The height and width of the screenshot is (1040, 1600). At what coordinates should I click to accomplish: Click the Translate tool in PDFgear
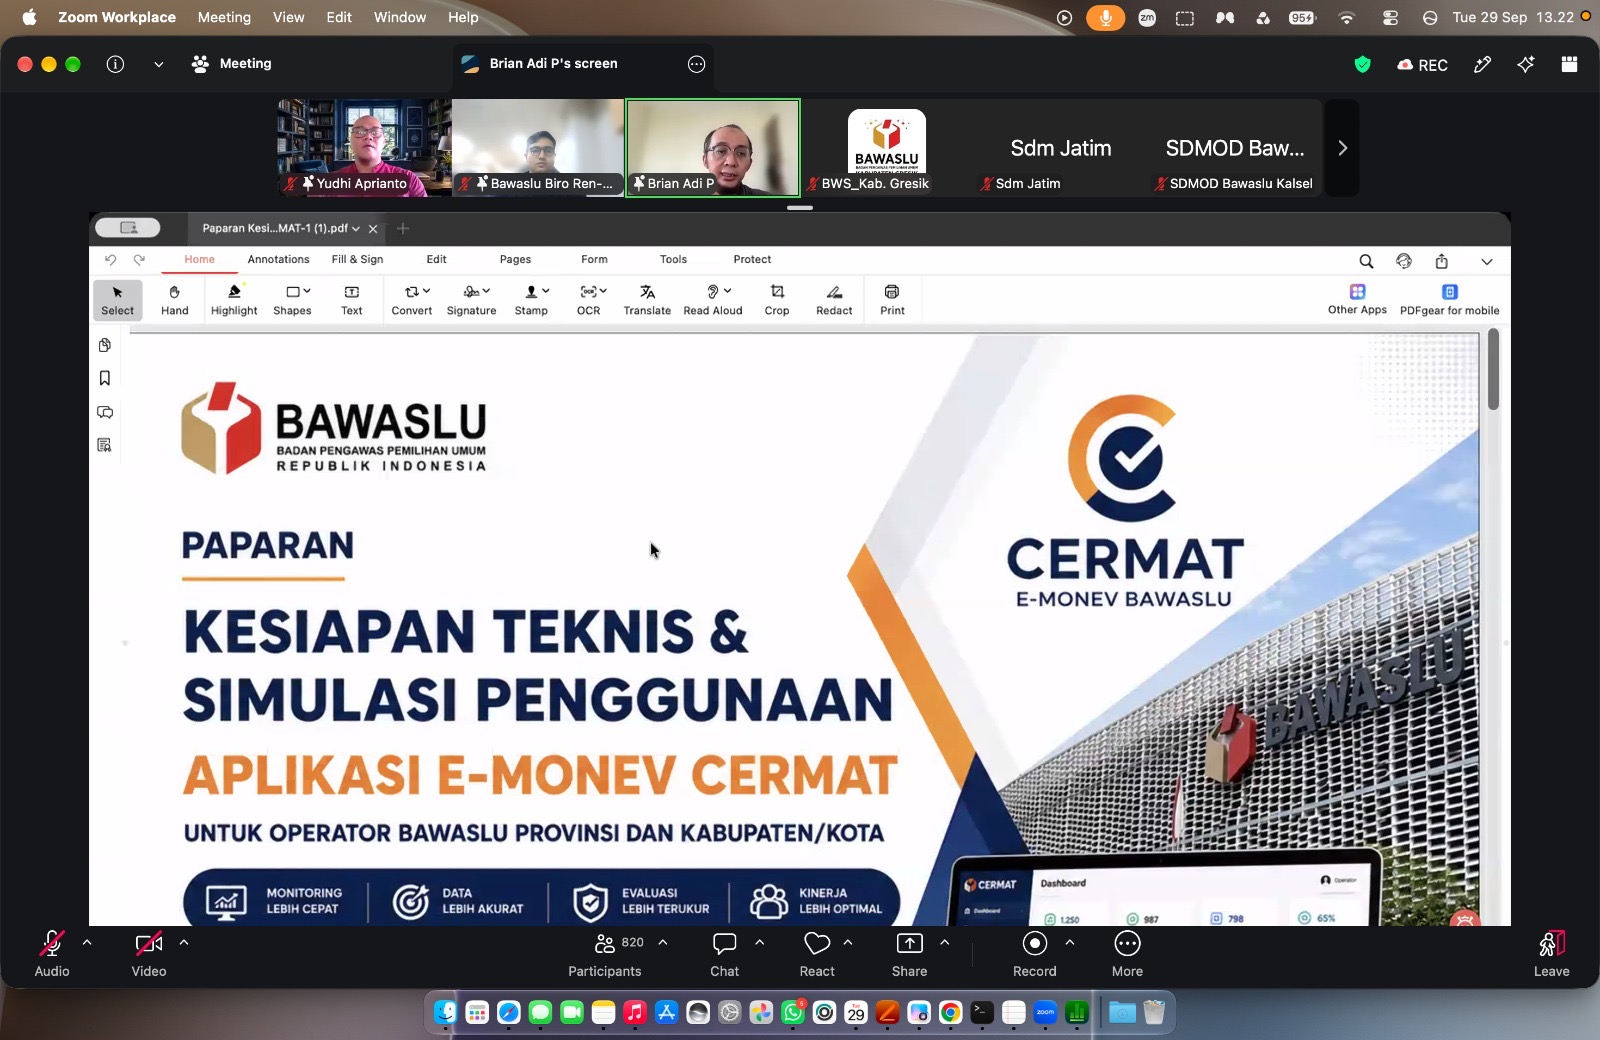(x=647, y=300)
